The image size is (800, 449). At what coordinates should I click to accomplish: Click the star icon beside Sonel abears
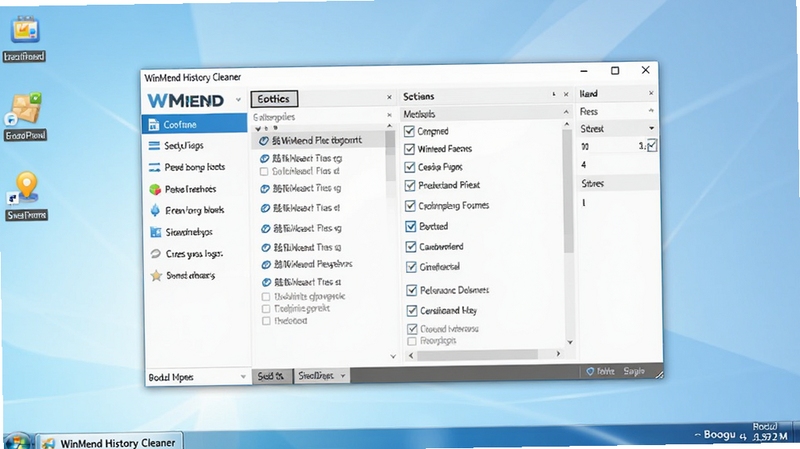click(156, 276)
